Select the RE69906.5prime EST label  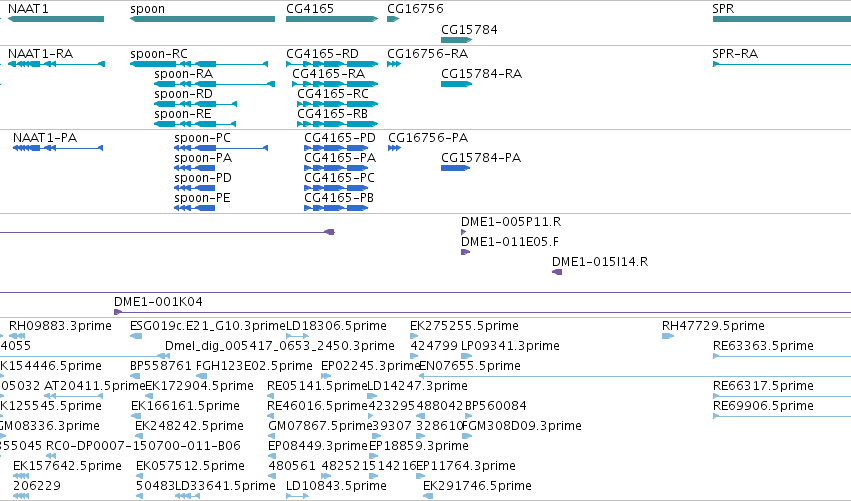[763, 407]
